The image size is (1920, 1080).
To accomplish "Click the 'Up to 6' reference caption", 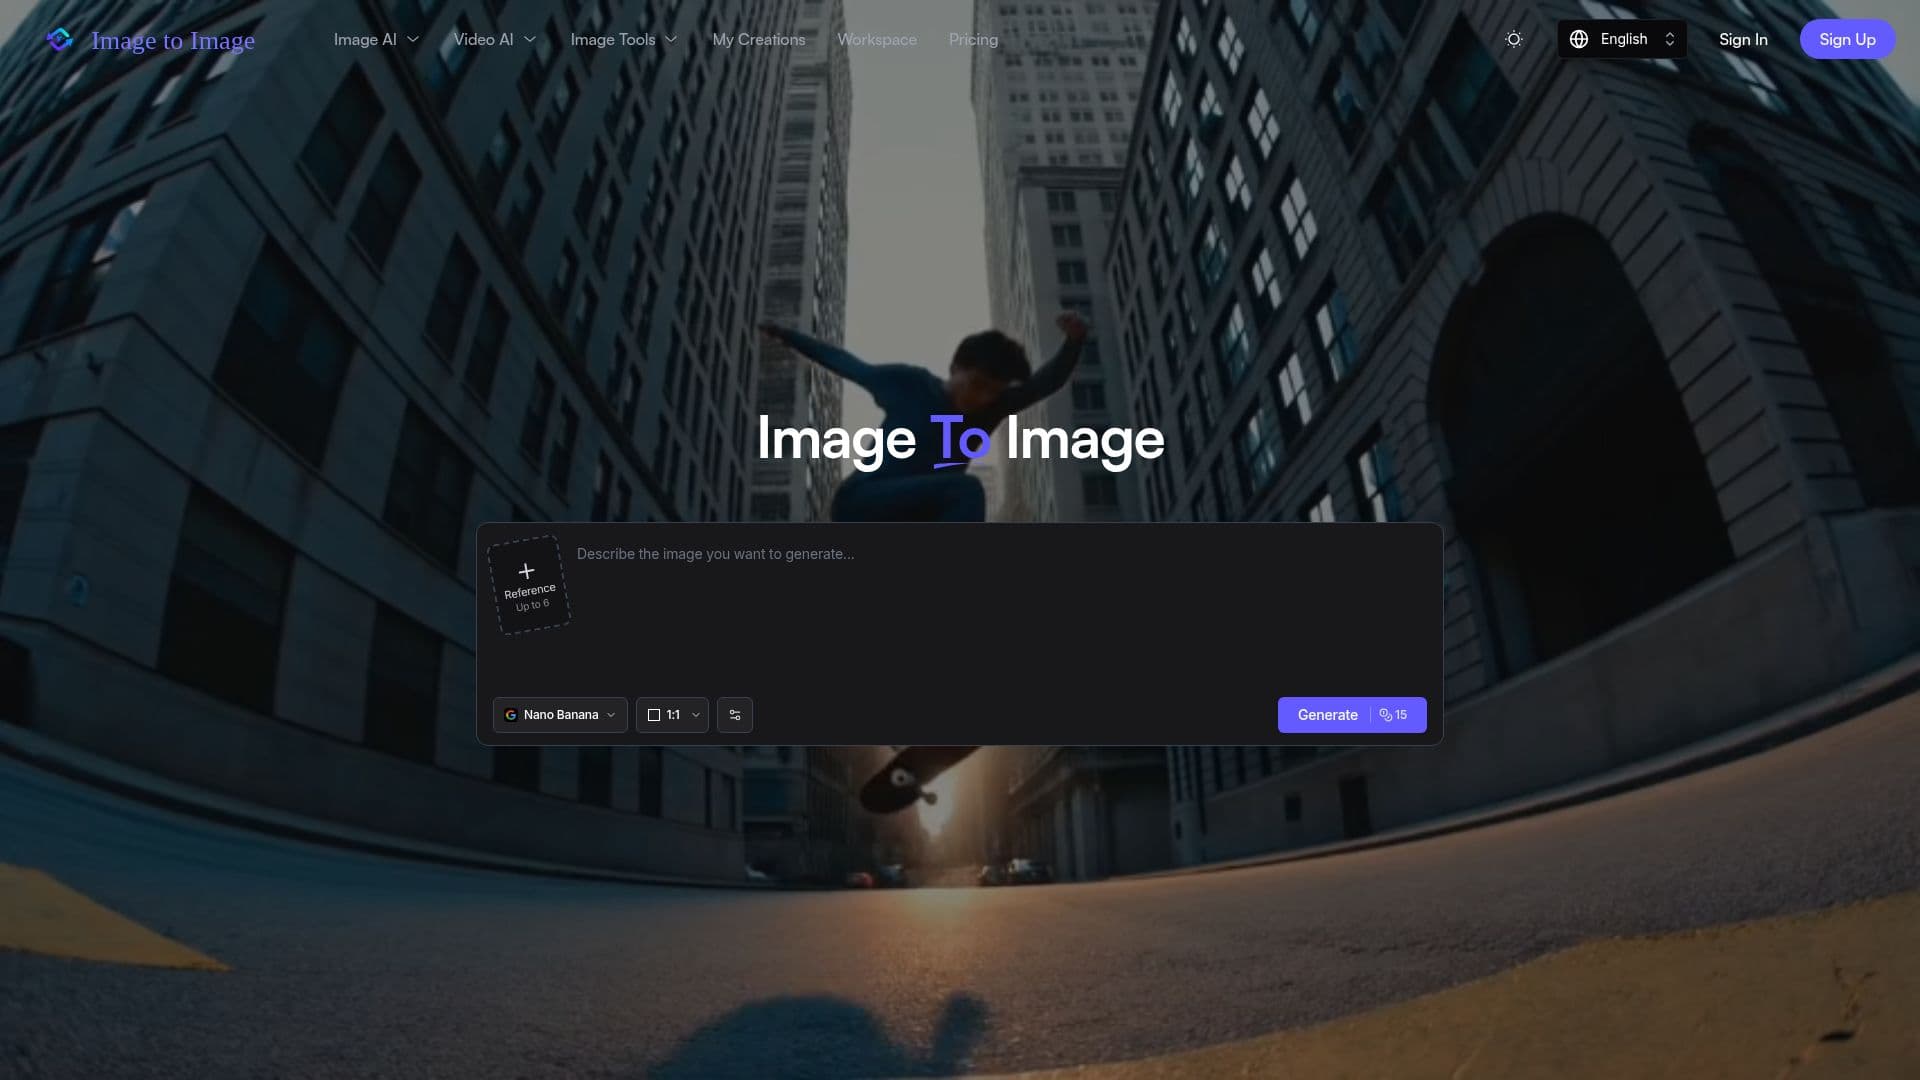I will tap(532, 605).
